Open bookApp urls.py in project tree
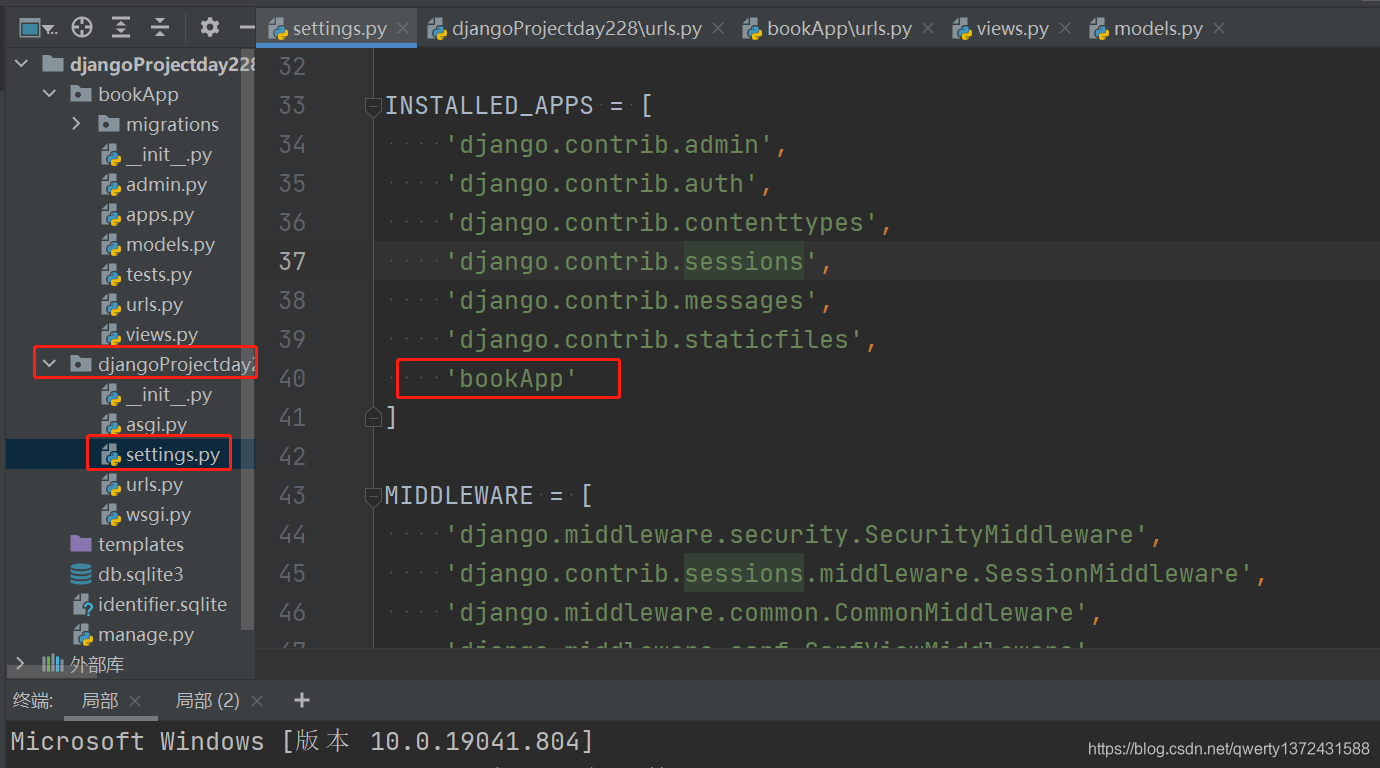 click(154, 305)
